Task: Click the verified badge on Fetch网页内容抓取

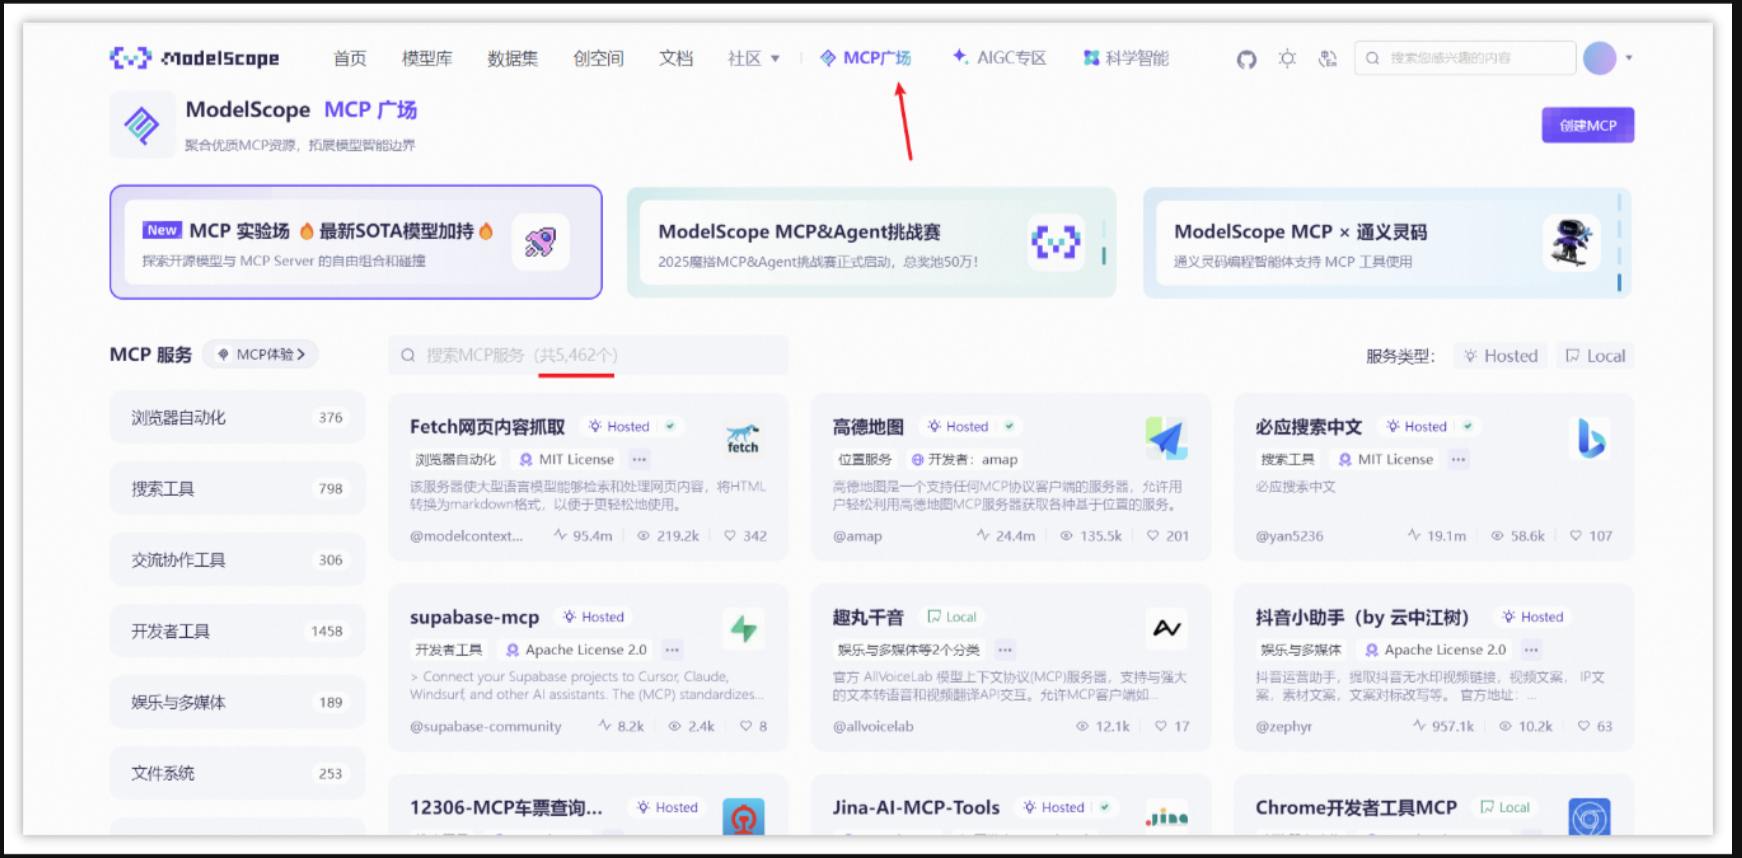Action: point(670,426)
